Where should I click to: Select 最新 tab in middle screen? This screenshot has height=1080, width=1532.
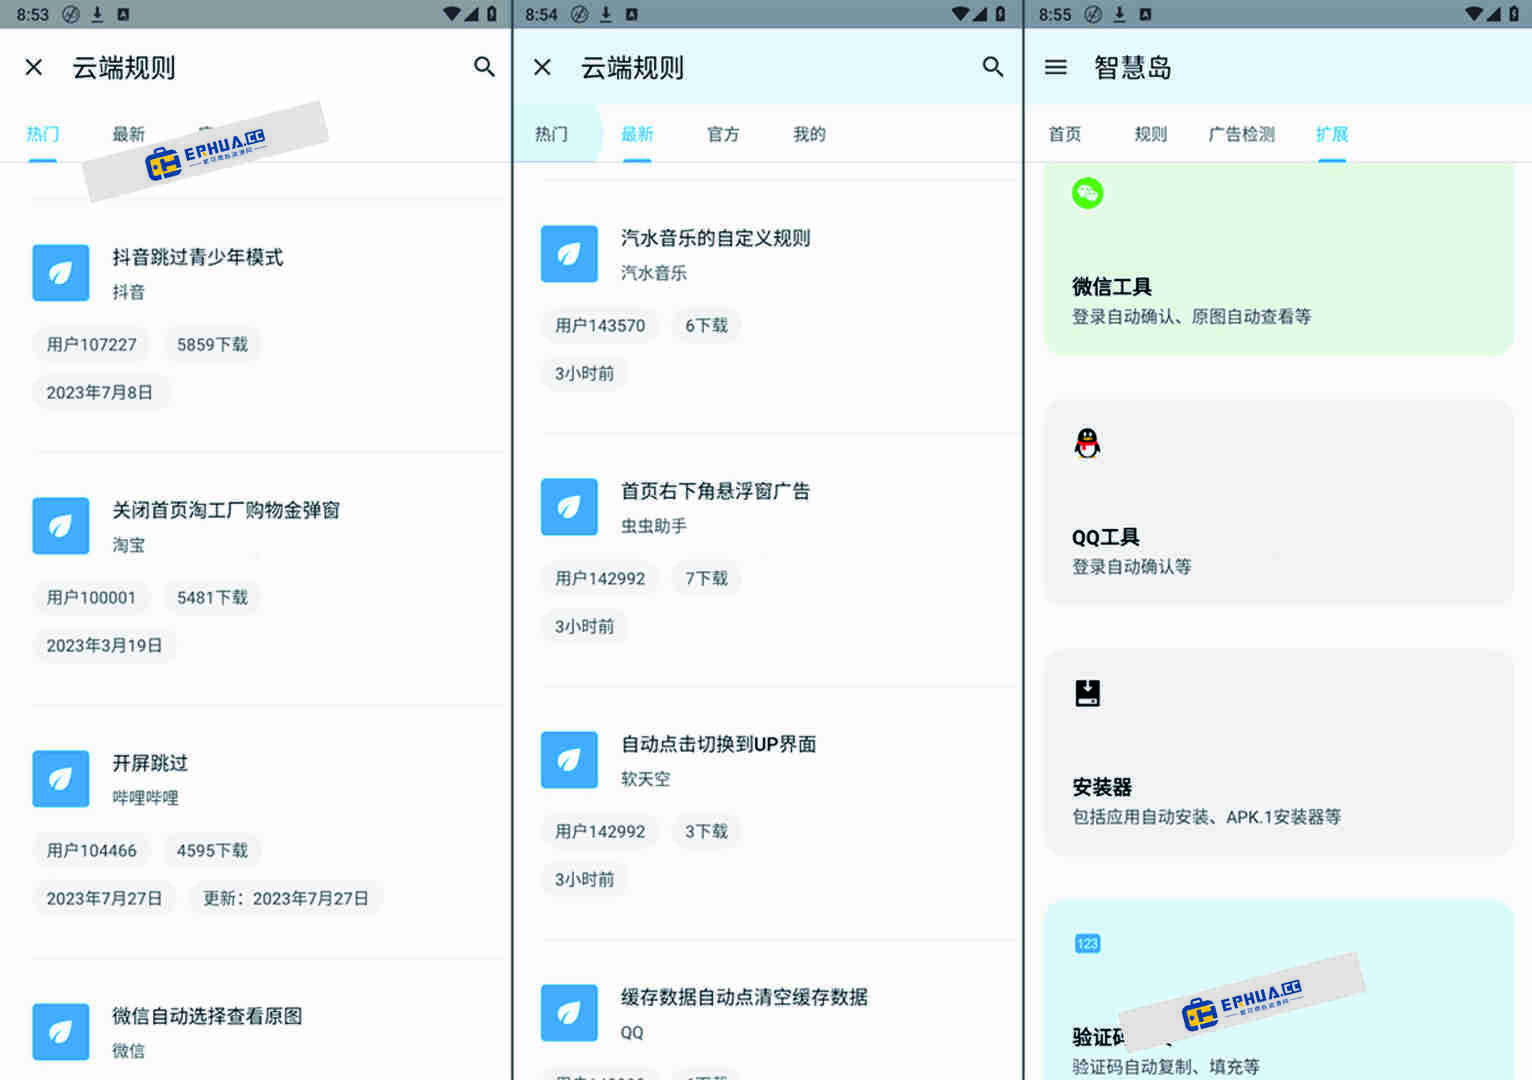click(x=637, y=134)
